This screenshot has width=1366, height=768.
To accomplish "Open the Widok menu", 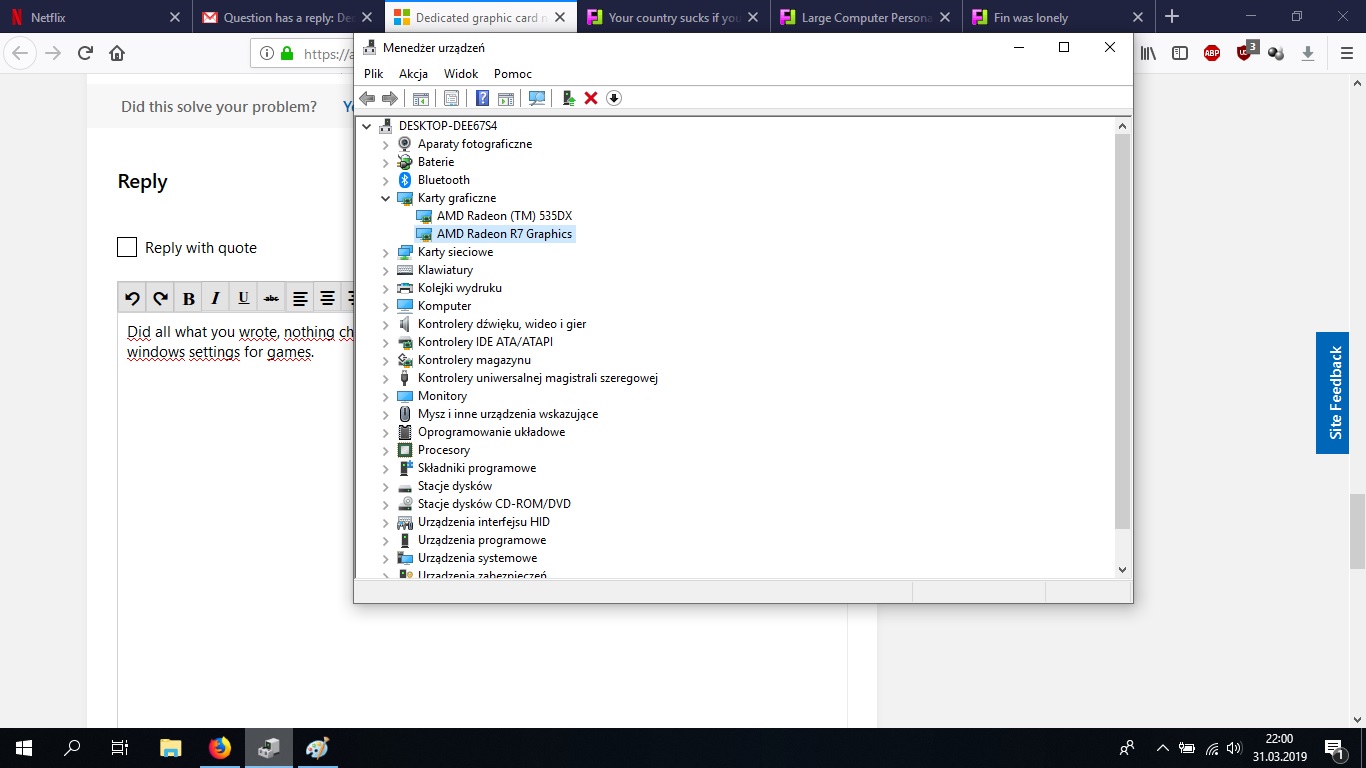I will click(x=461, y=74).
